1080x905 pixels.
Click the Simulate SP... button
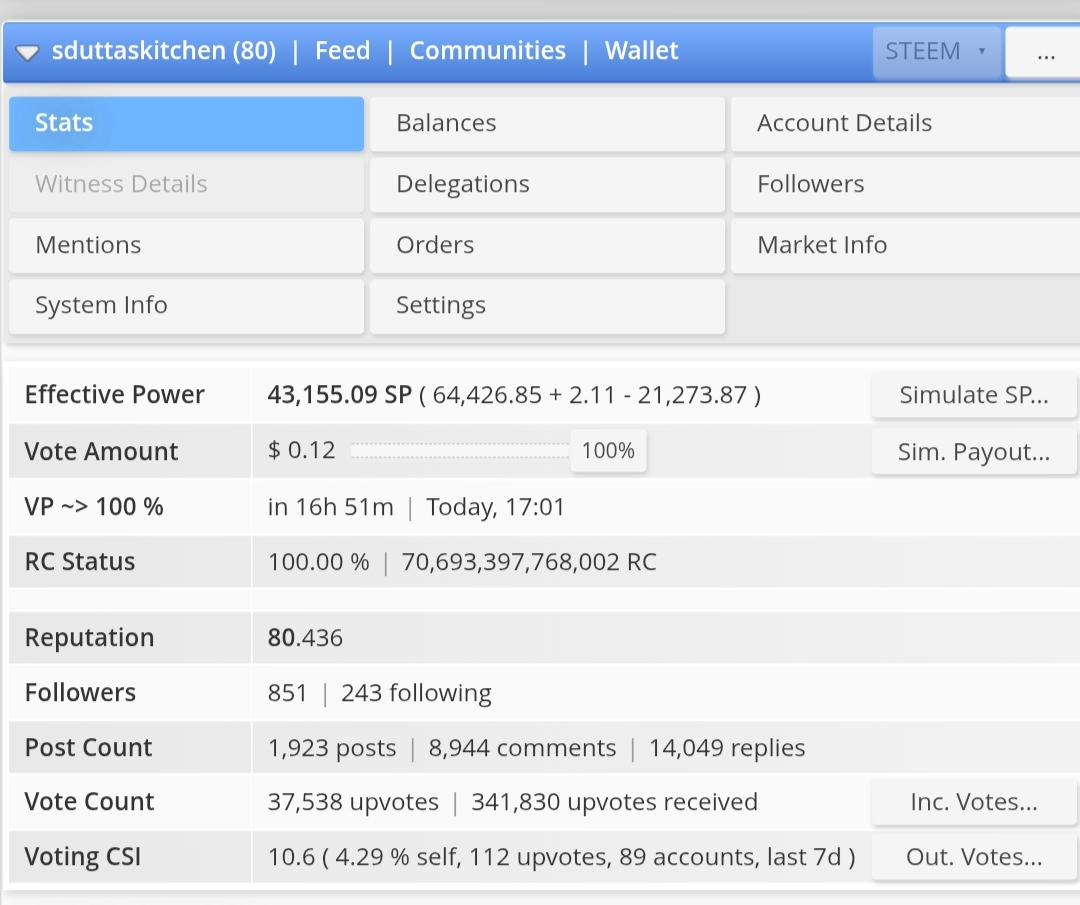coord(974,395)
